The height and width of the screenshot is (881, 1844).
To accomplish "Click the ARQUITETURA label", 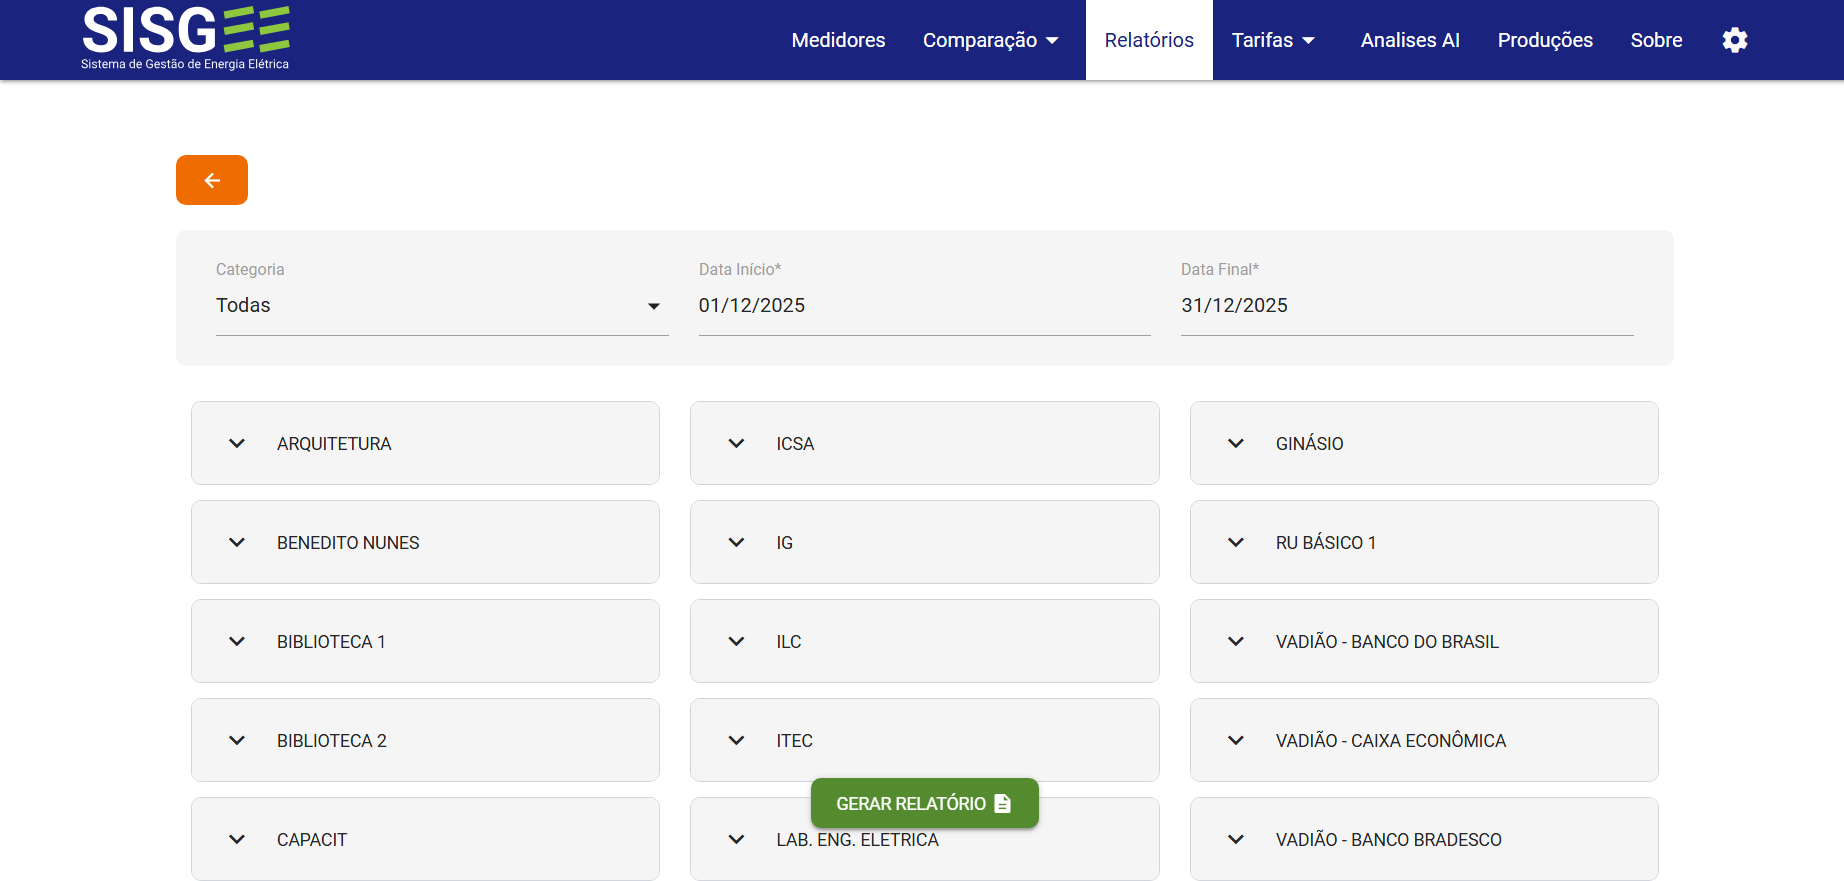I will click(334, 443).
